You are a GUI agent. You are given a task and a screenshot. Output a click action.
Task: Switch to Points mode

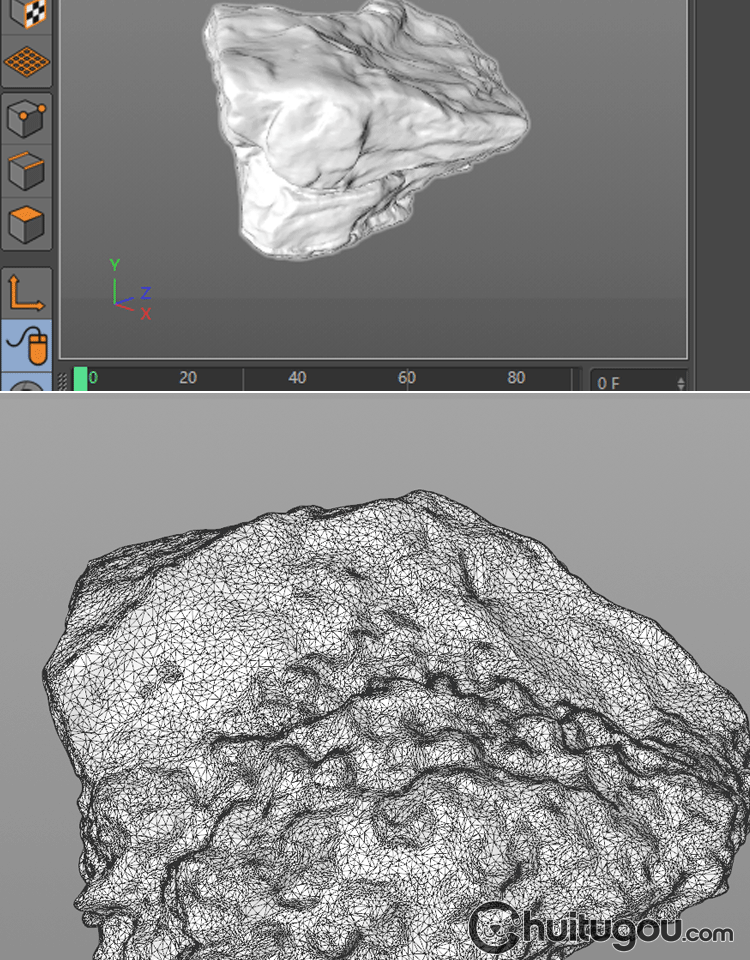(x=26, y=120)
